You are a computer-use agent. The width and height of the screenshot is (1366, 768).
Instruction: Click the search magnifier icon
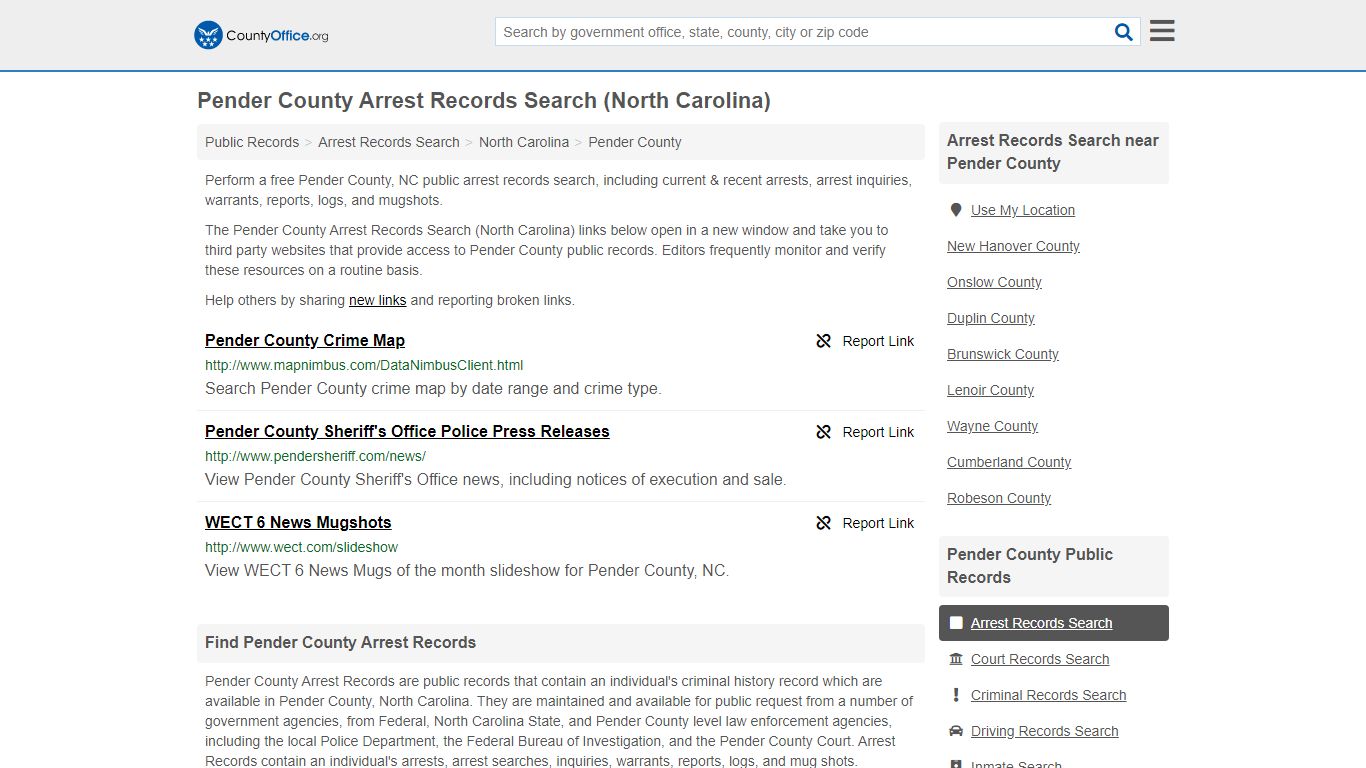(x=1124, y=32)
